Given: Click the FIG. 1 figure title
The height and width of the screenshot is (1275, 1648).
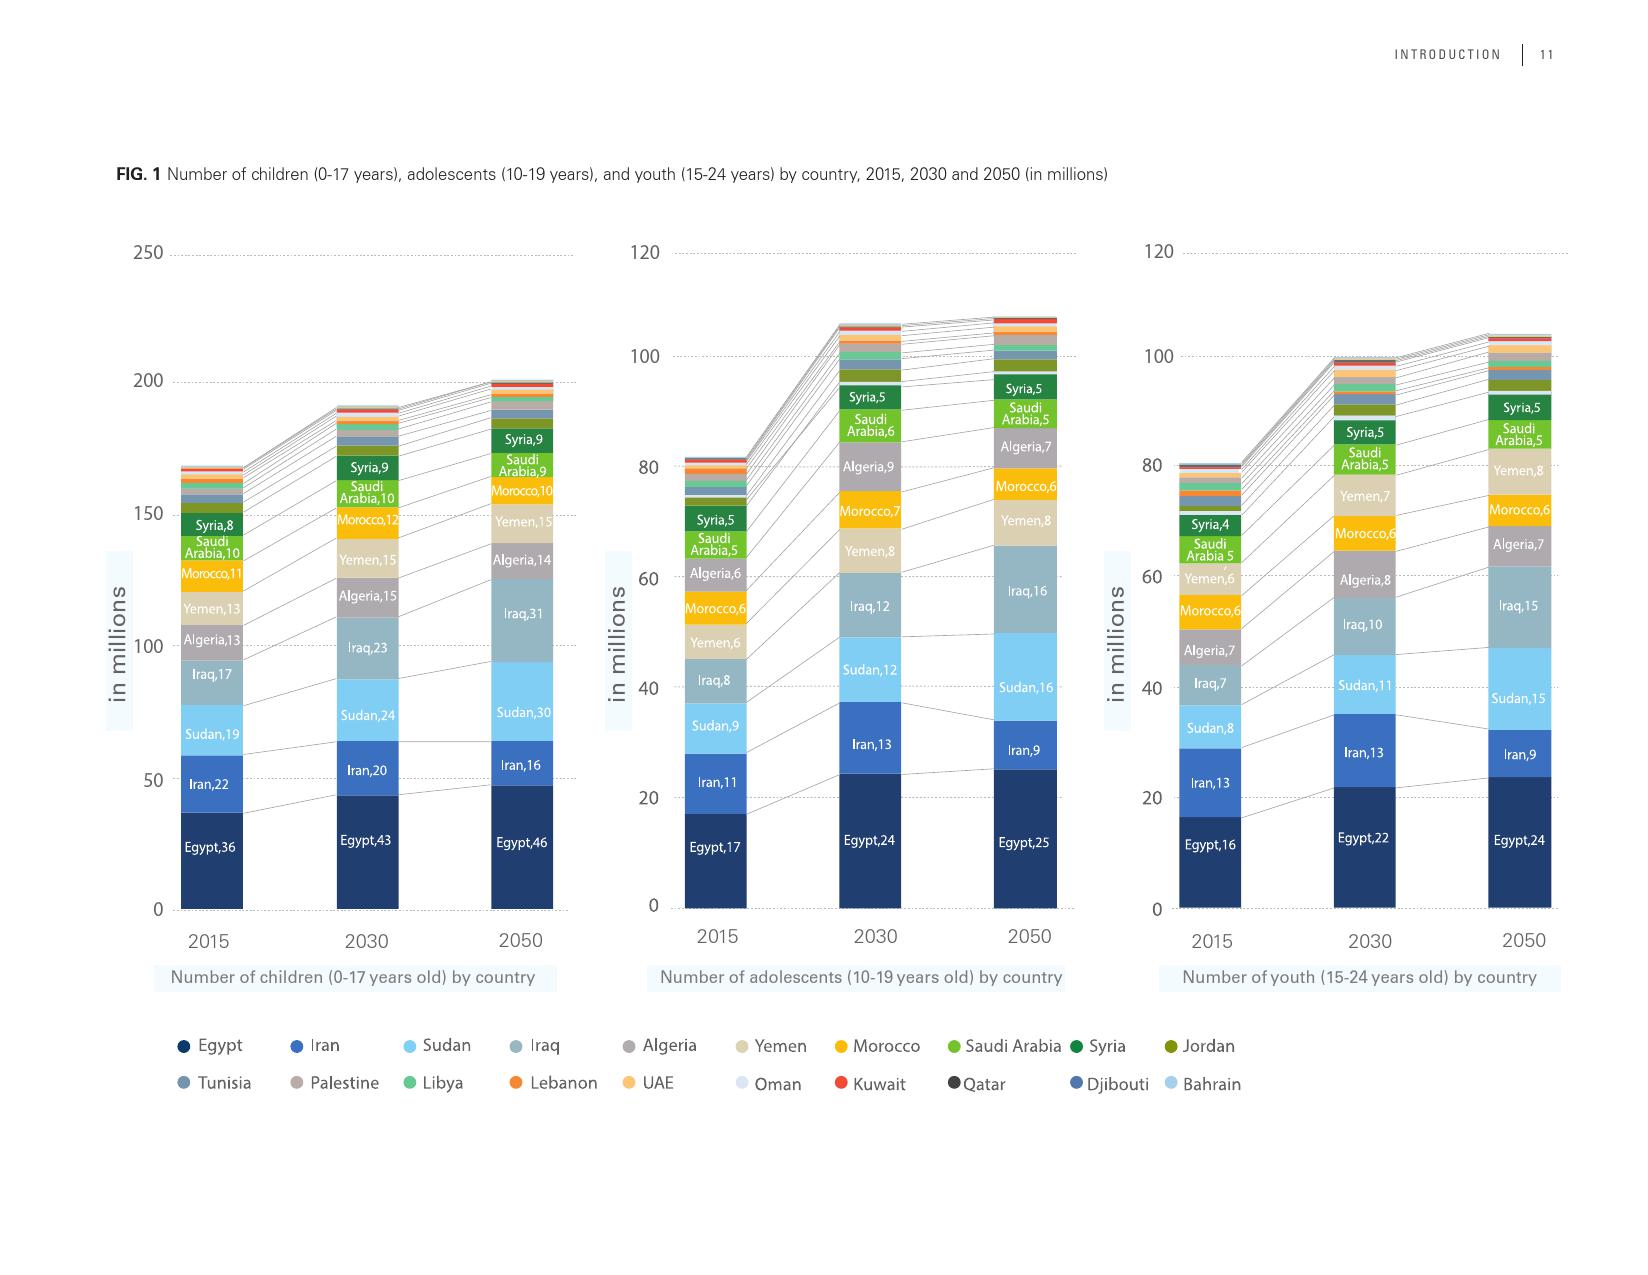Looking at the screenshot, I should [612, 174].
